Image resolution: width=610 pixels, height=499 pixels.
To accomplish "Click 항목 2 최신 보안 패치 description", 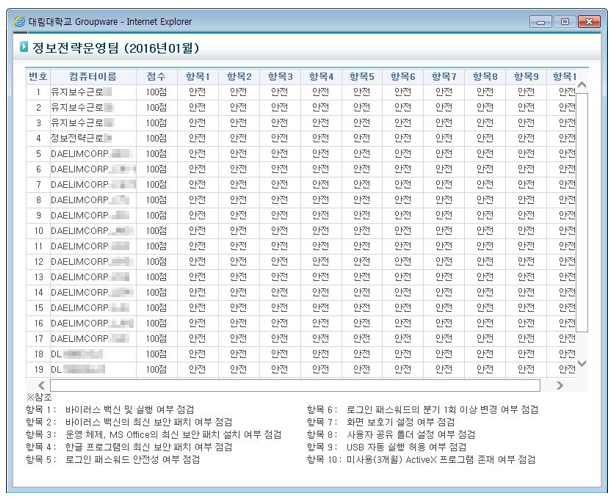I will coord(129,422).
